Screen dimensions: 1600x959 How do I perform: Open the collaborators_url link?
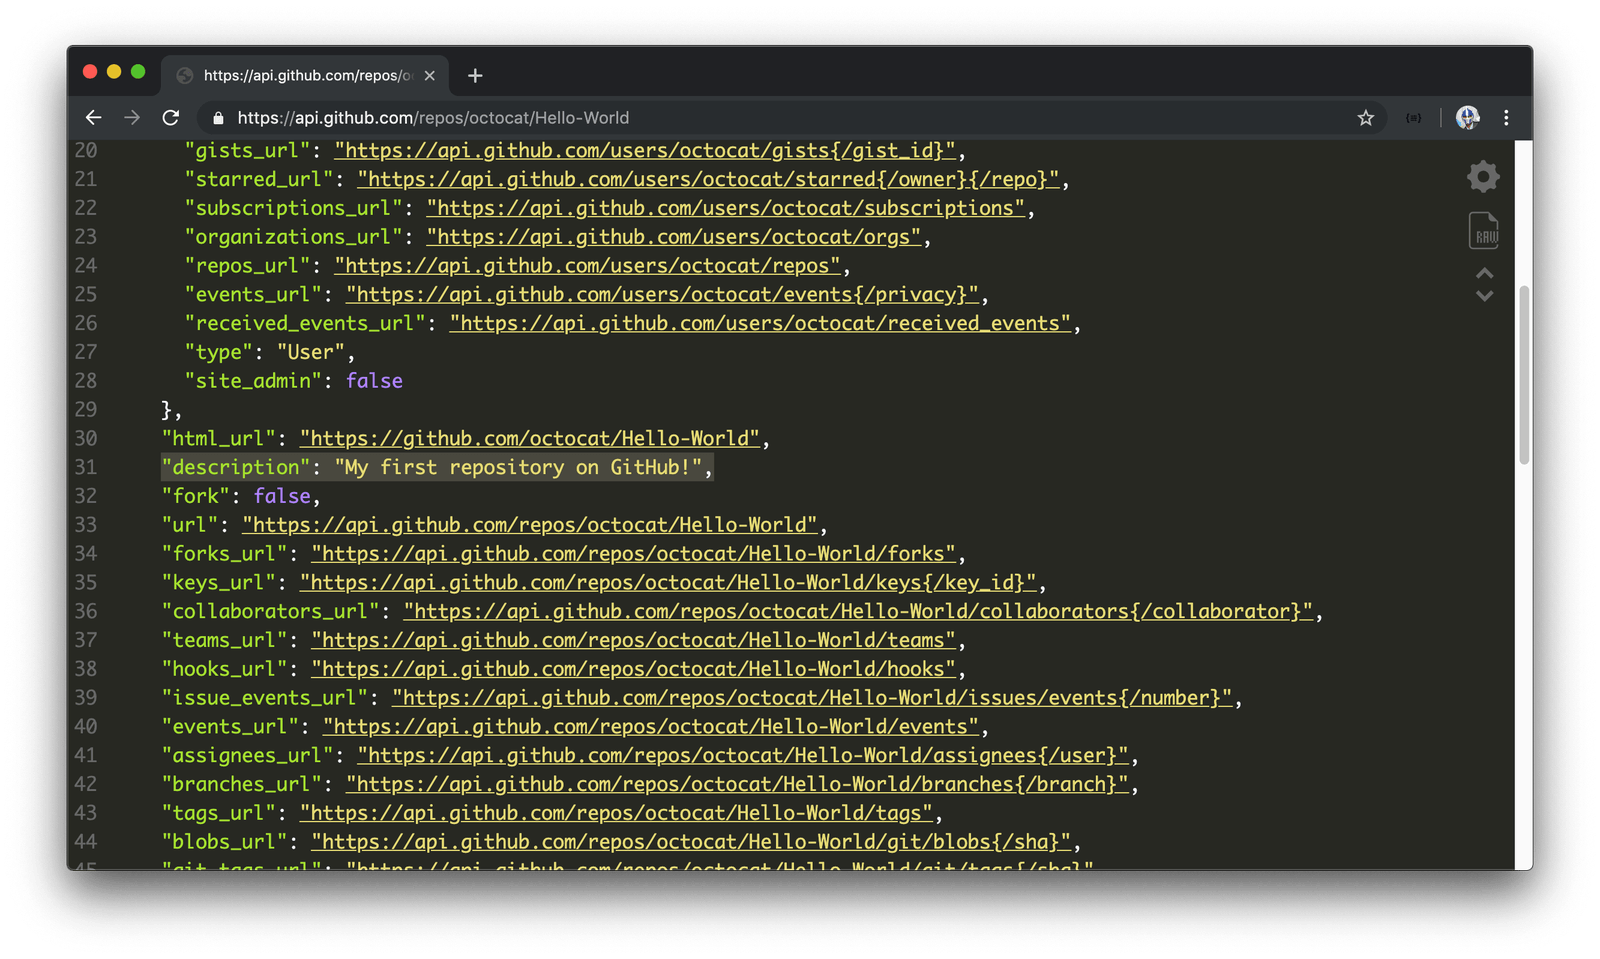[x=858, y=612]
